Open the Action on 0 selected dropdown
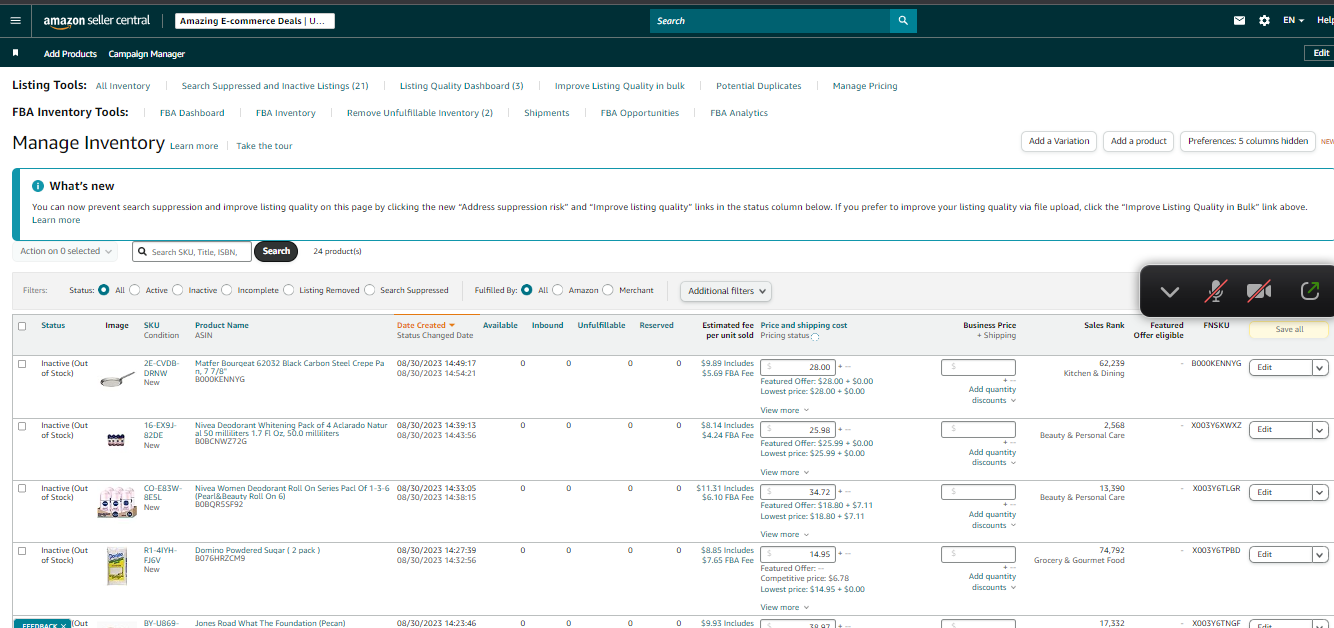The width and height of the screenshot is (1334, 628). 66,251
